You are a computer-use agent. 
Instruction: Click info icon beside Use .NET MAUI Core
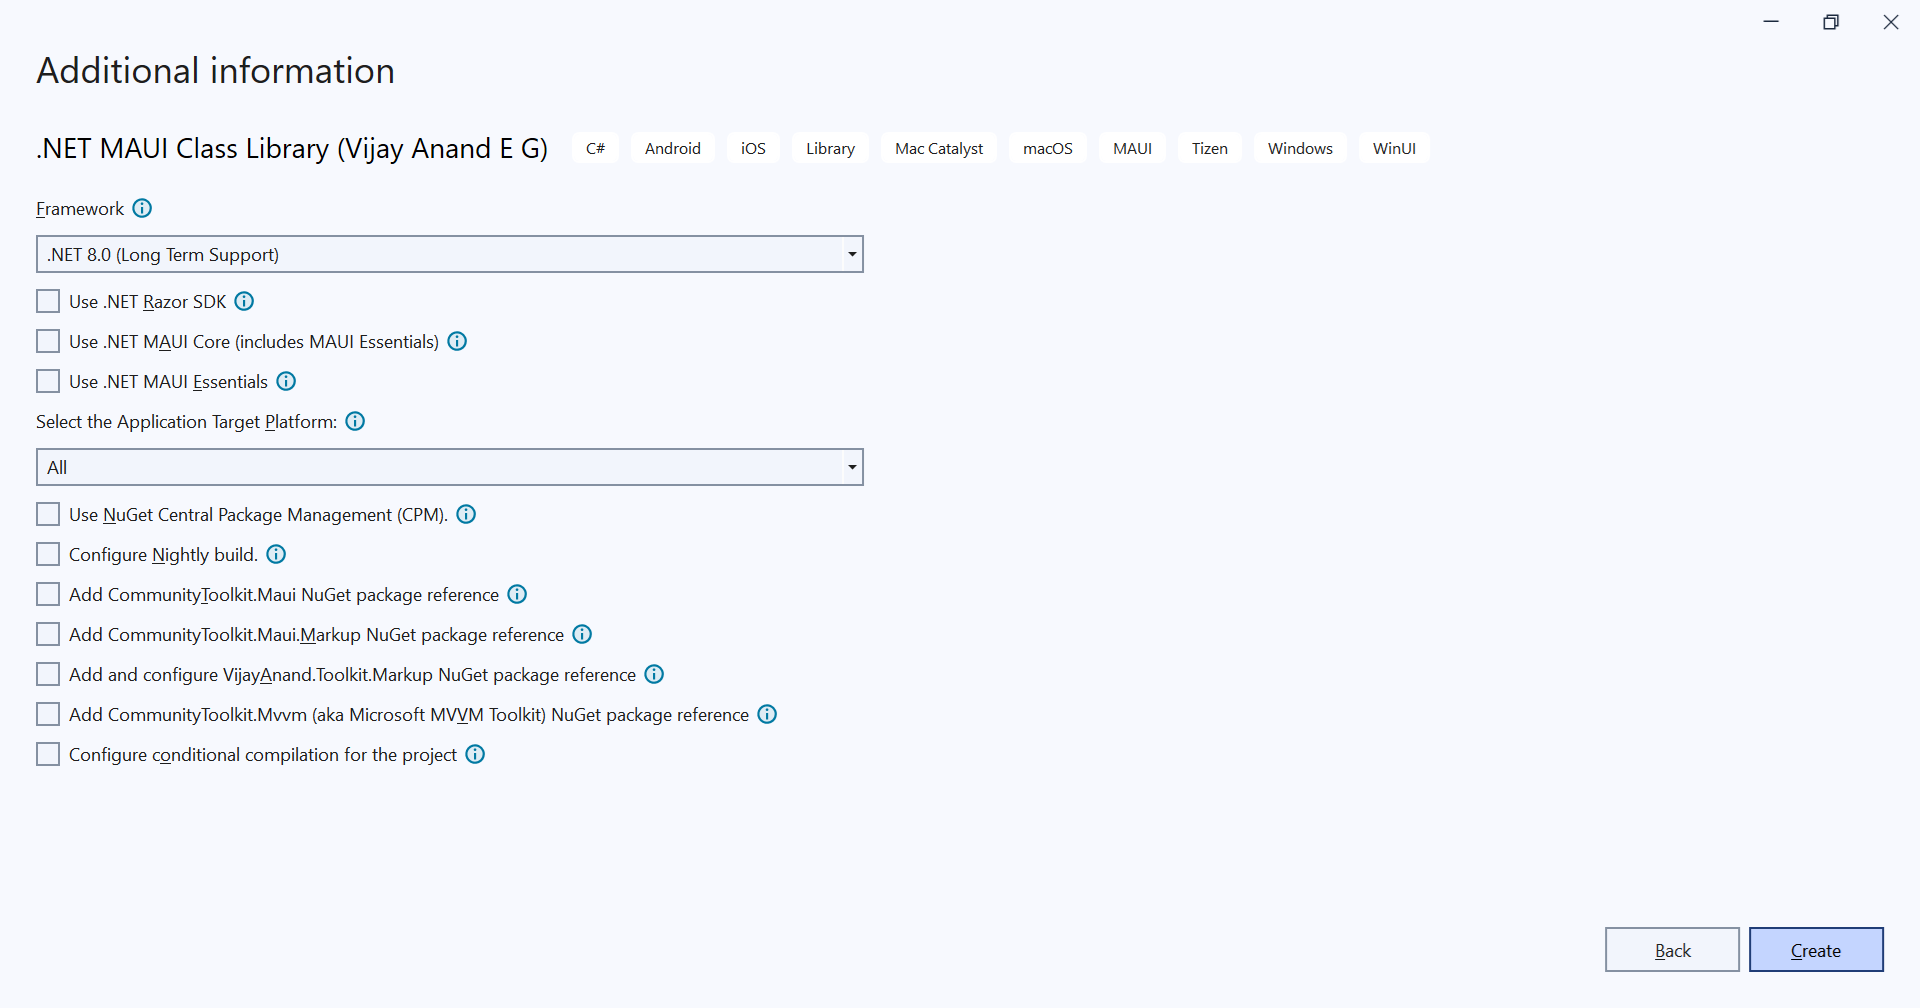pyautogui.click(x=457, y=341)
